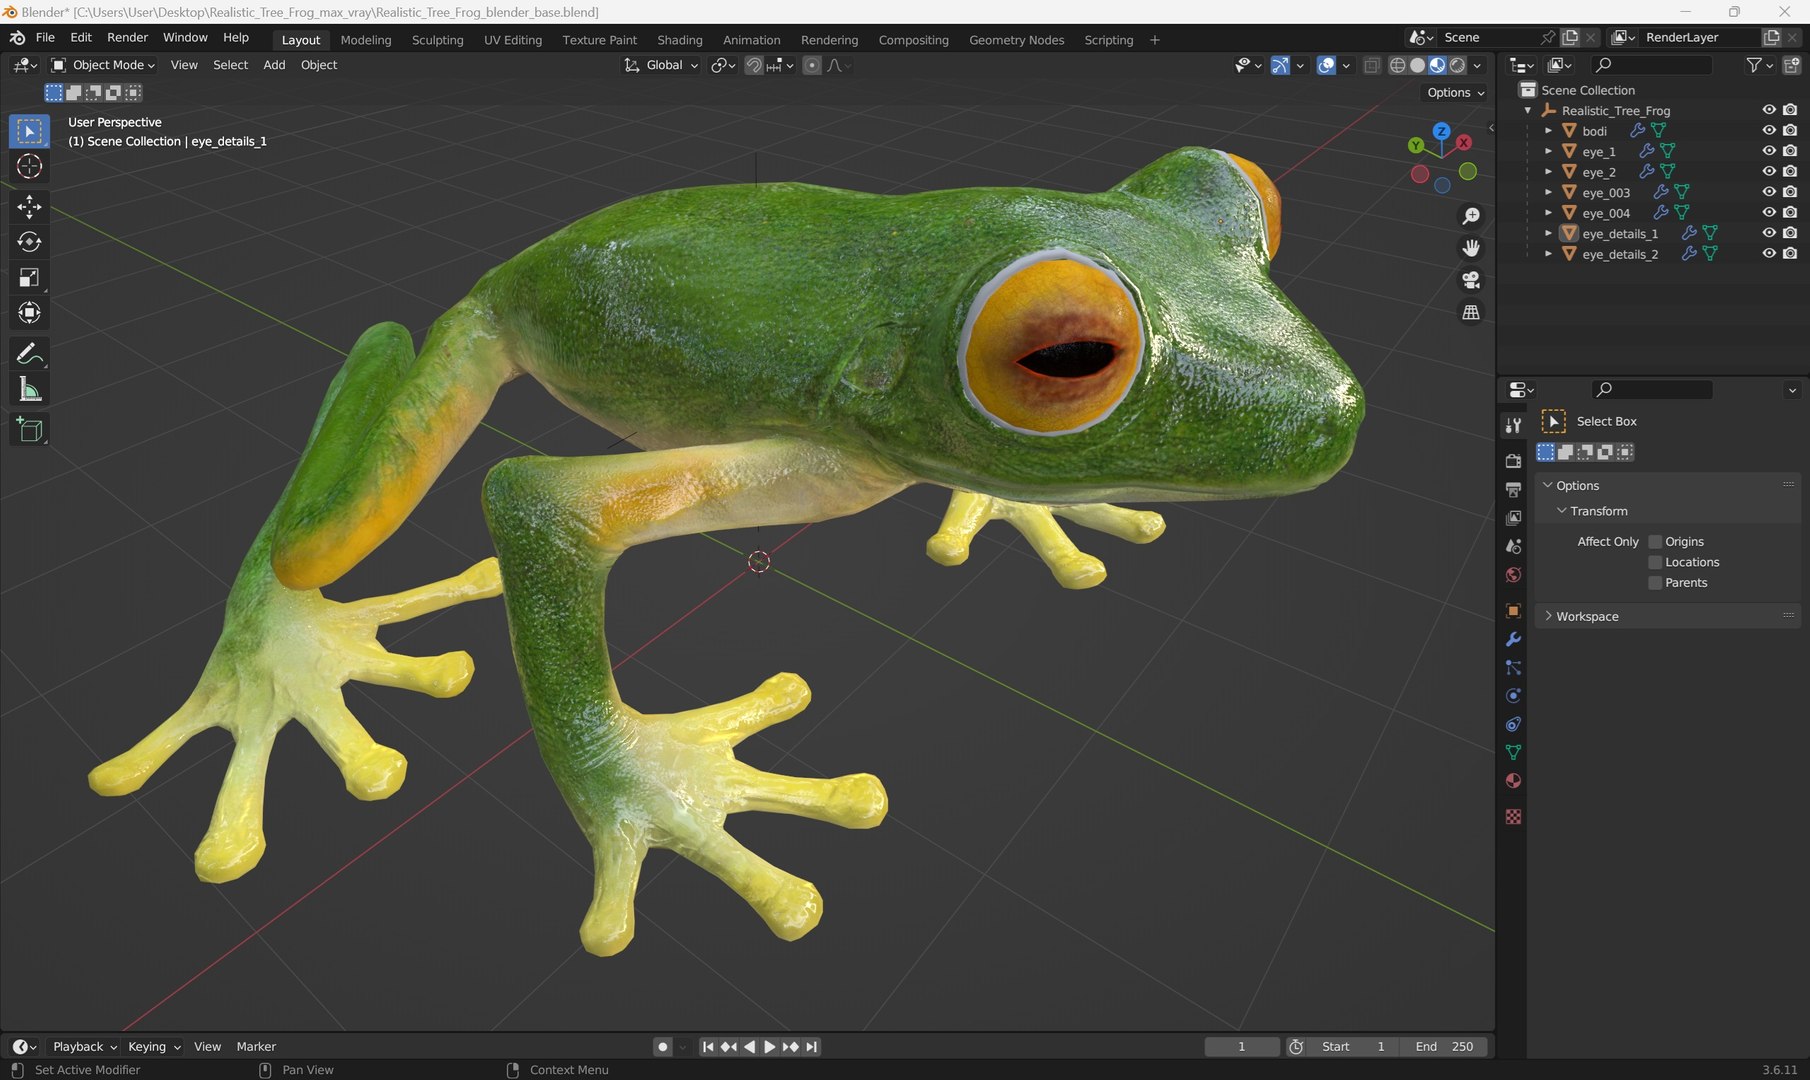This screenshot has width=1810, height=1080.
Task: Hide eye_003 in the viewport via its eye icon
Action: pyautogui.click(x=1769, y=192)
